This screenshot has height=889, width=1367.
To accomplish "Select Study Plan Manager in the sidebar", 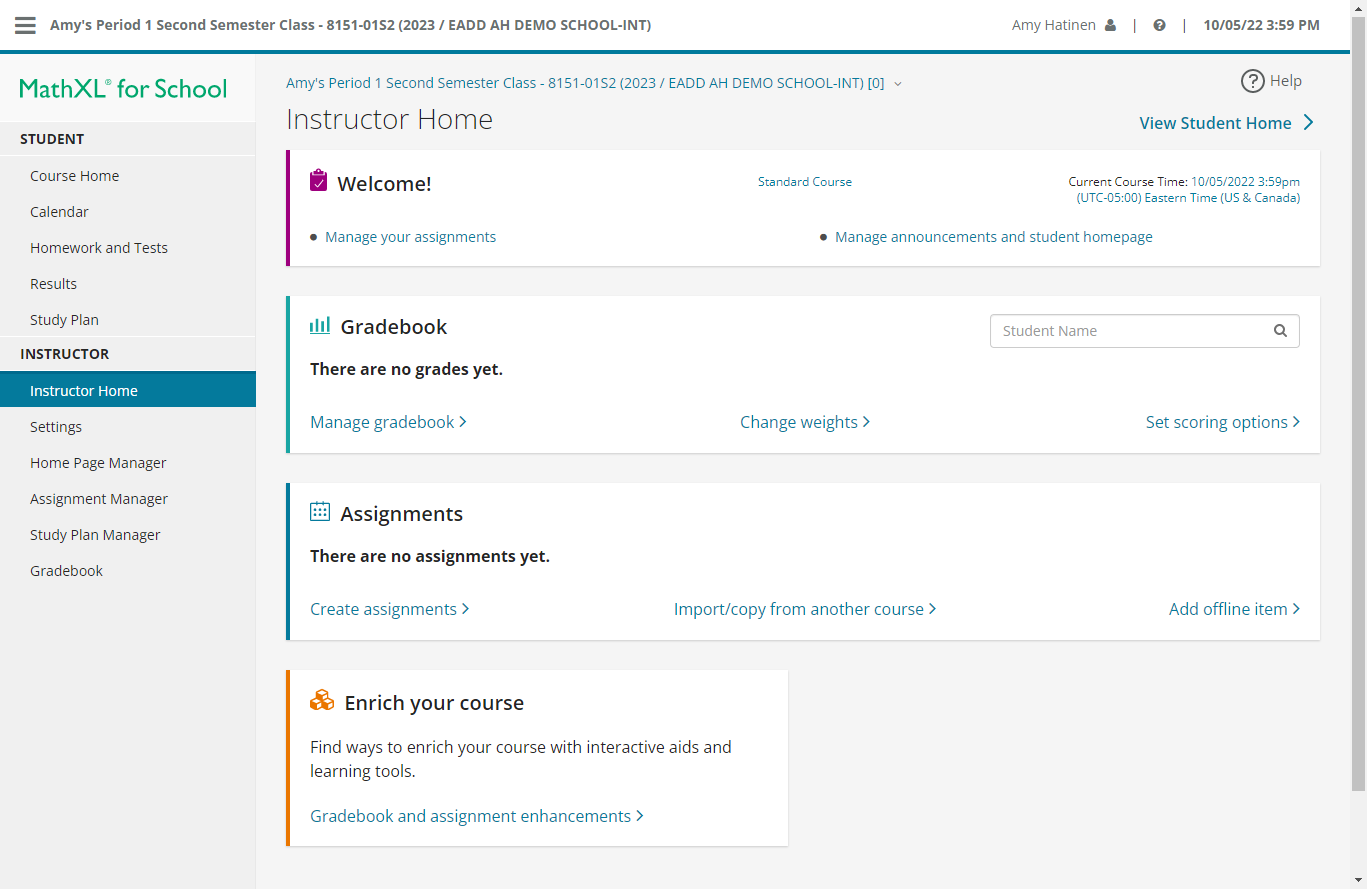I will 94,534.
